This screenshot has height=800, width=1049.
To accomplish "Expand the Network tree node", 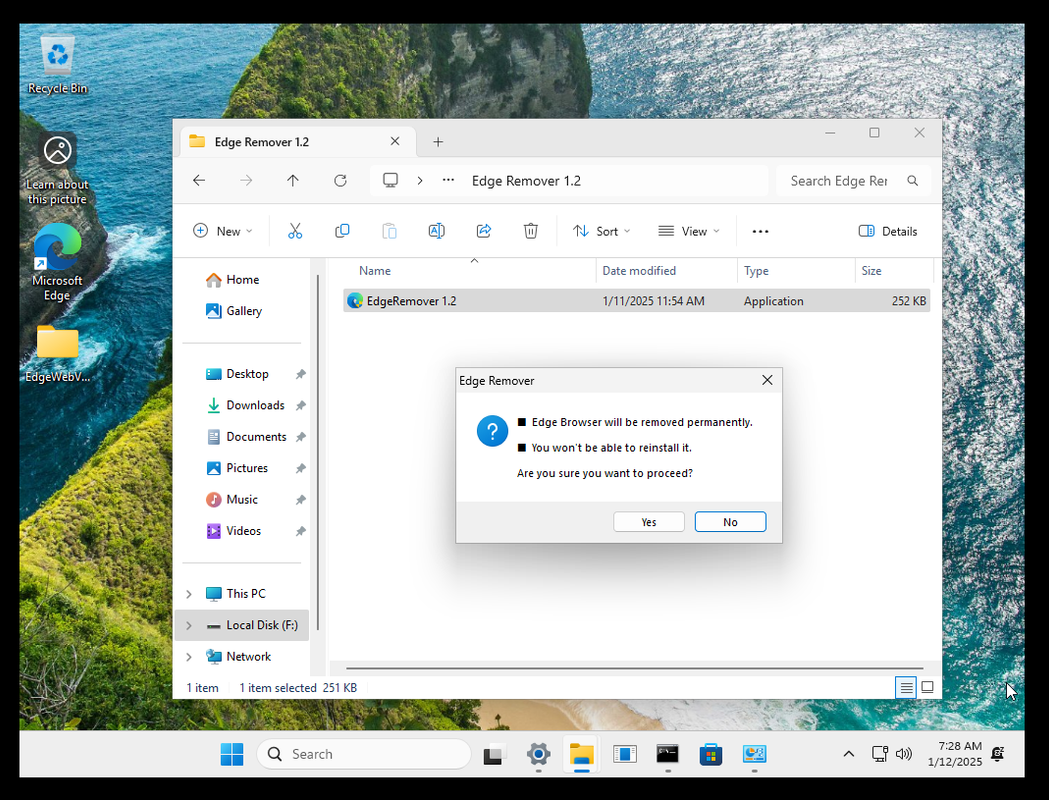I will pos(189,657).
